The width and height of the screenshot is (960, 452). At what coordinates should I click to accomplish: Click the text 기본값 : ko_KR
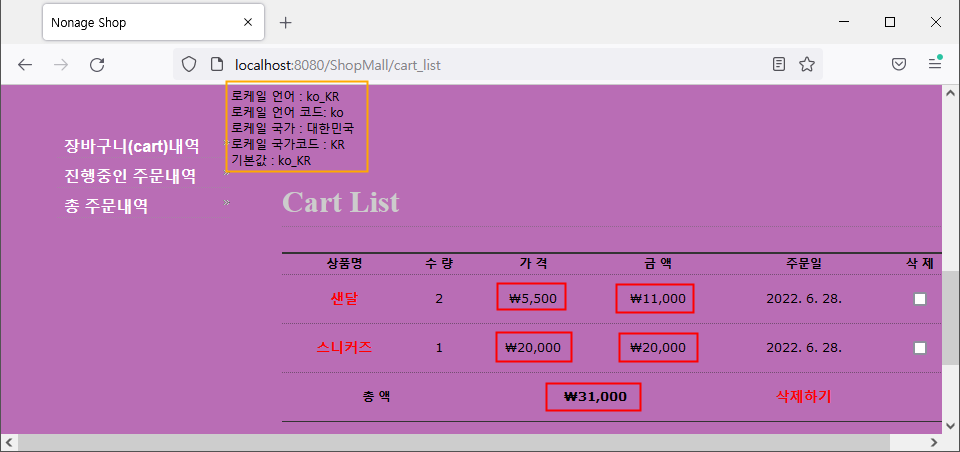pyautogui.click(x=271, y=160)
